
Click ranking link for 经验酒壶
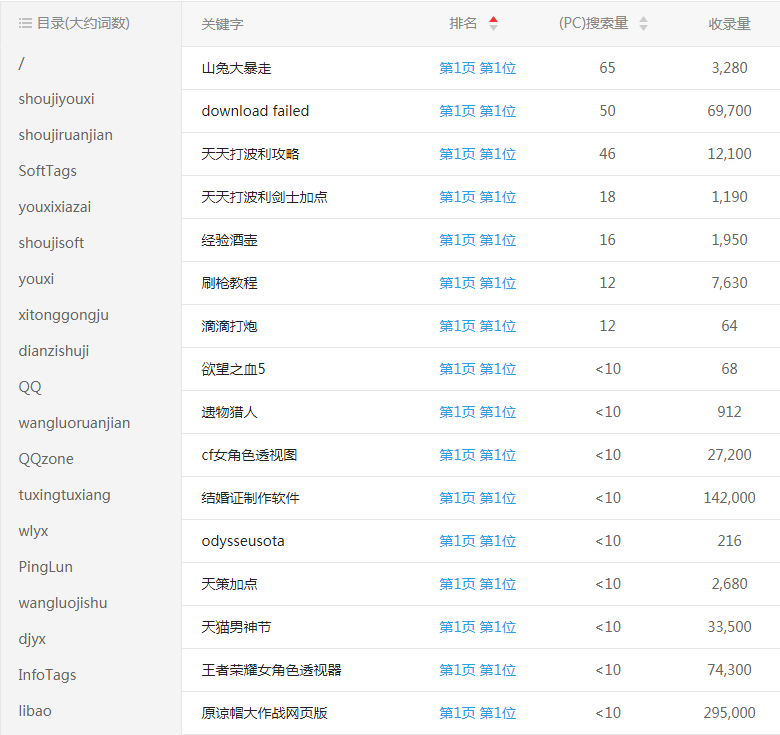click(x=477, y=240)
